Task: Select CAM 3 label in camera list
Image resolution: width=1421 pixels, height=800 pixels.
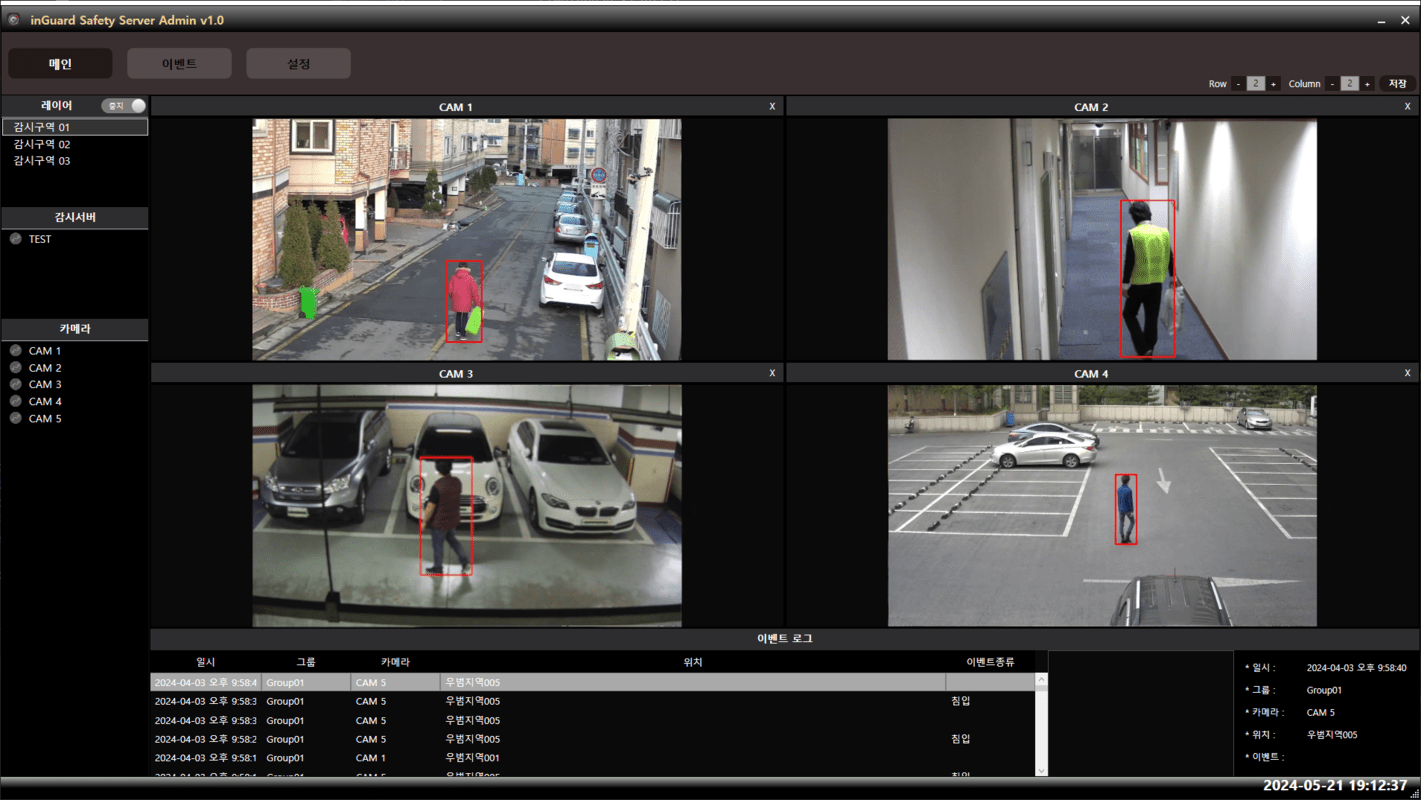Action: [x=45, y=384]
